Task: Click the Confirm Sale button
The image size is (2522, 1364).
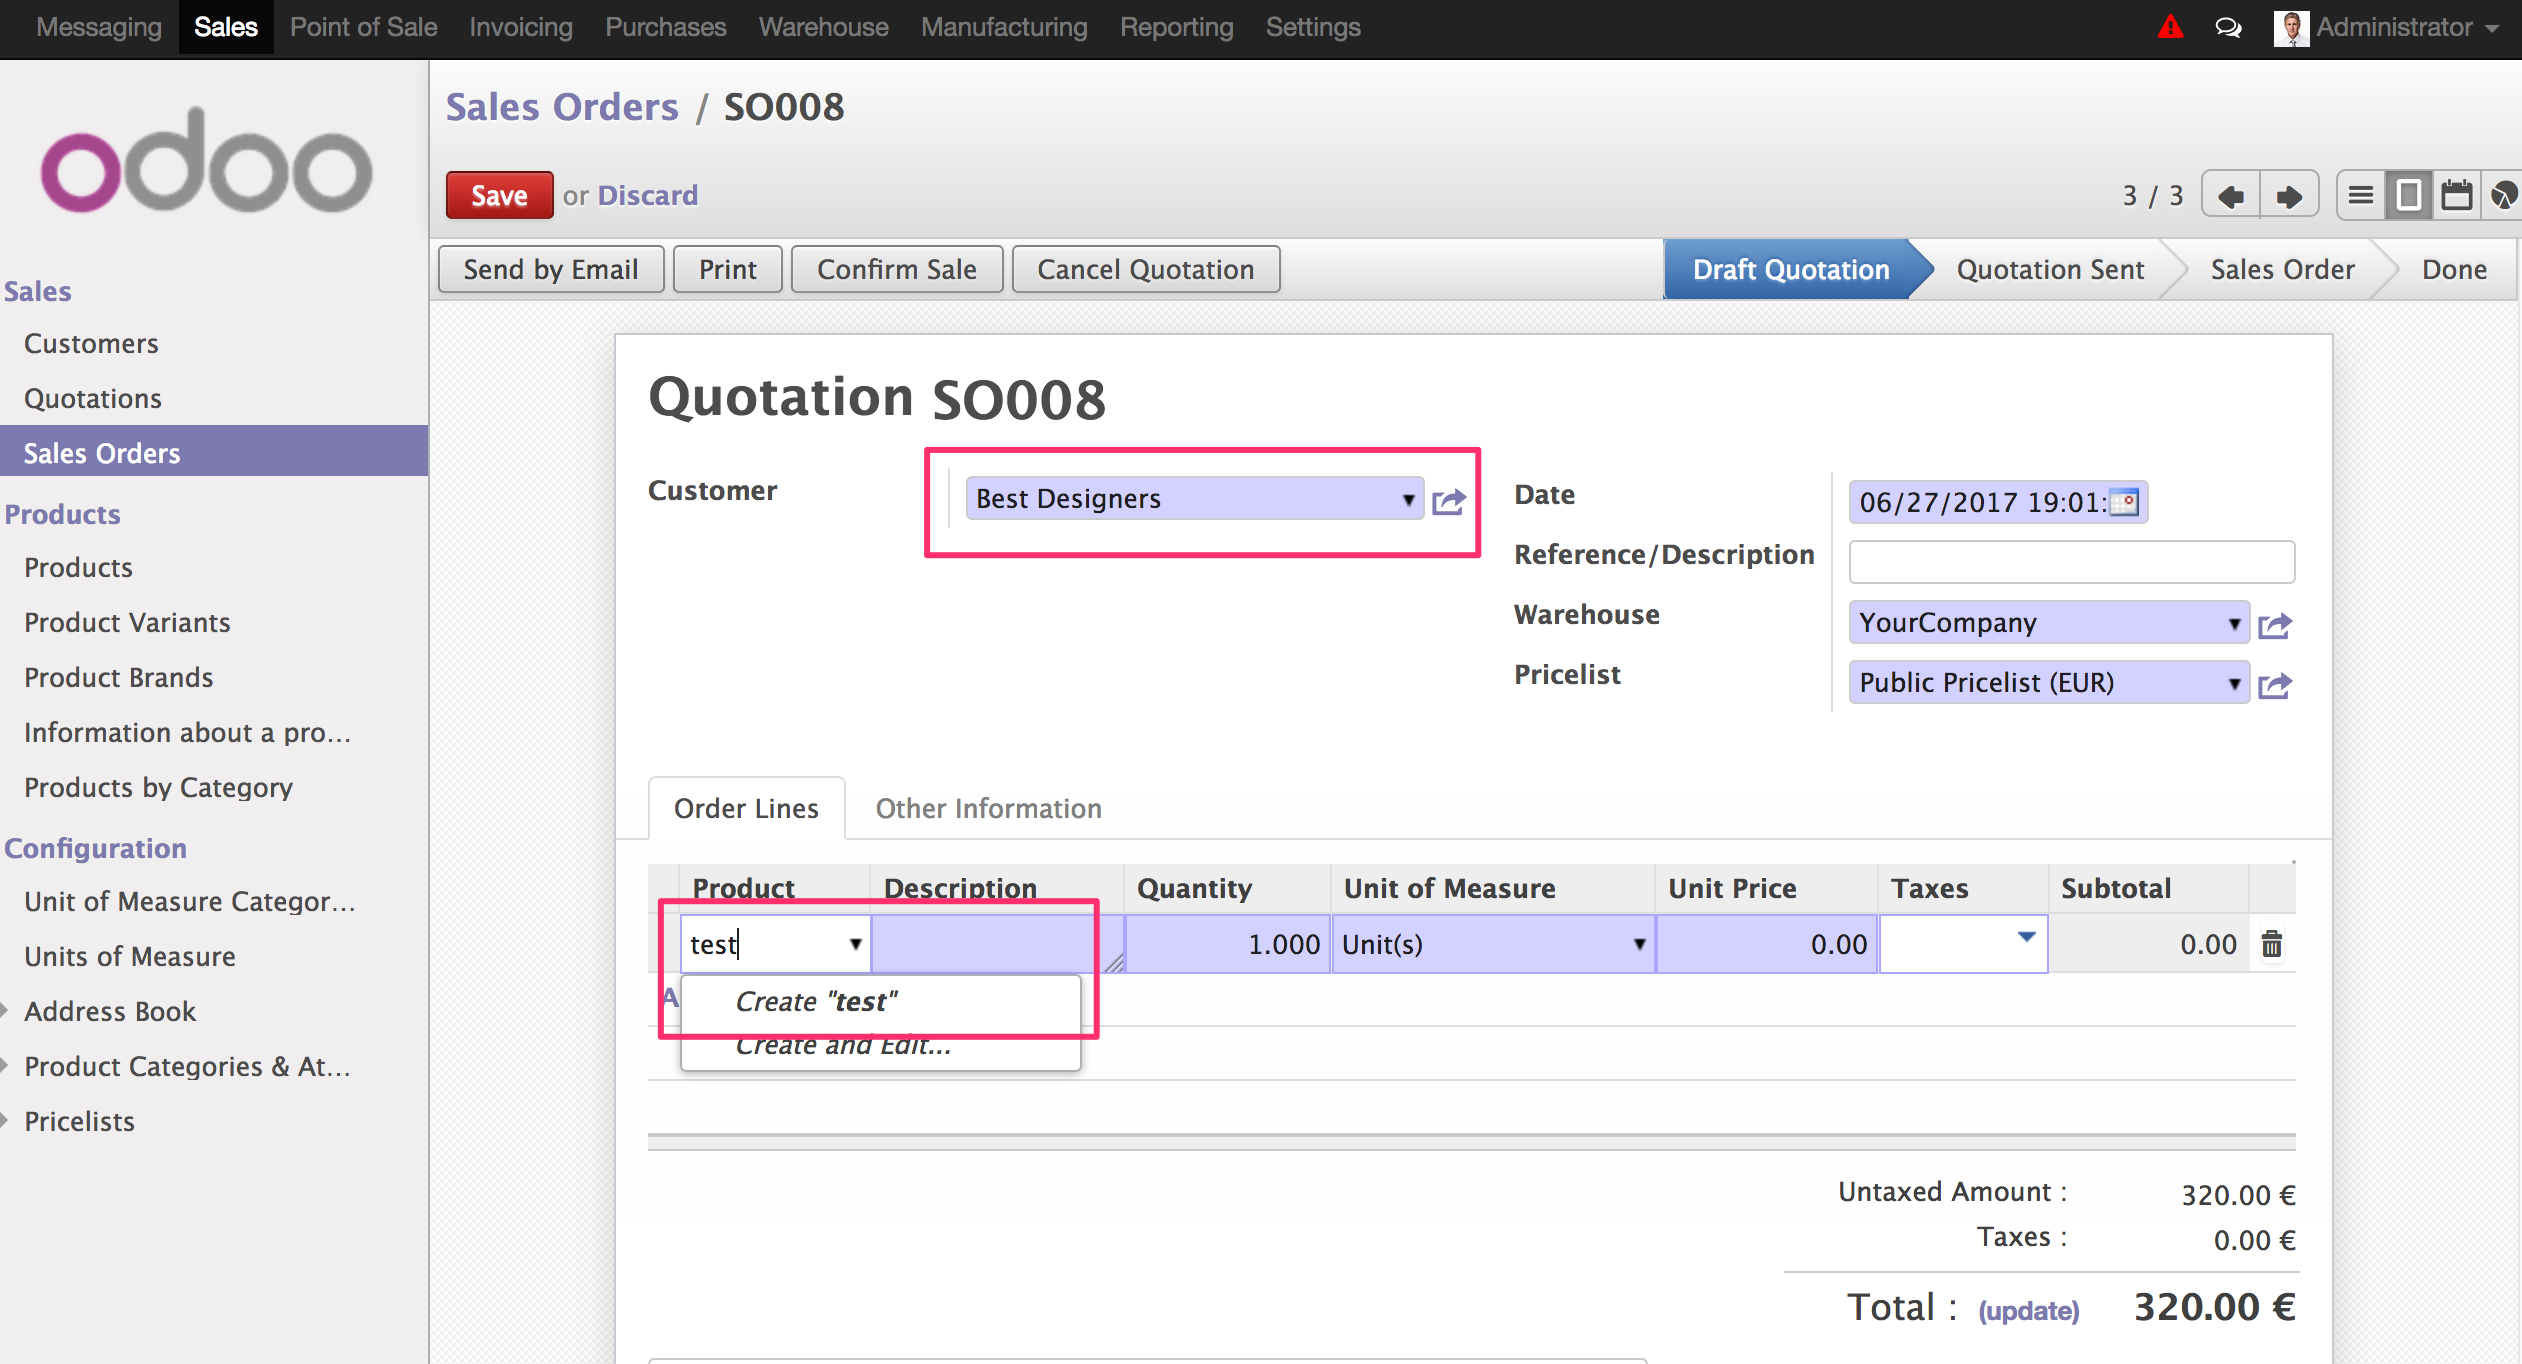Action: 896,270
